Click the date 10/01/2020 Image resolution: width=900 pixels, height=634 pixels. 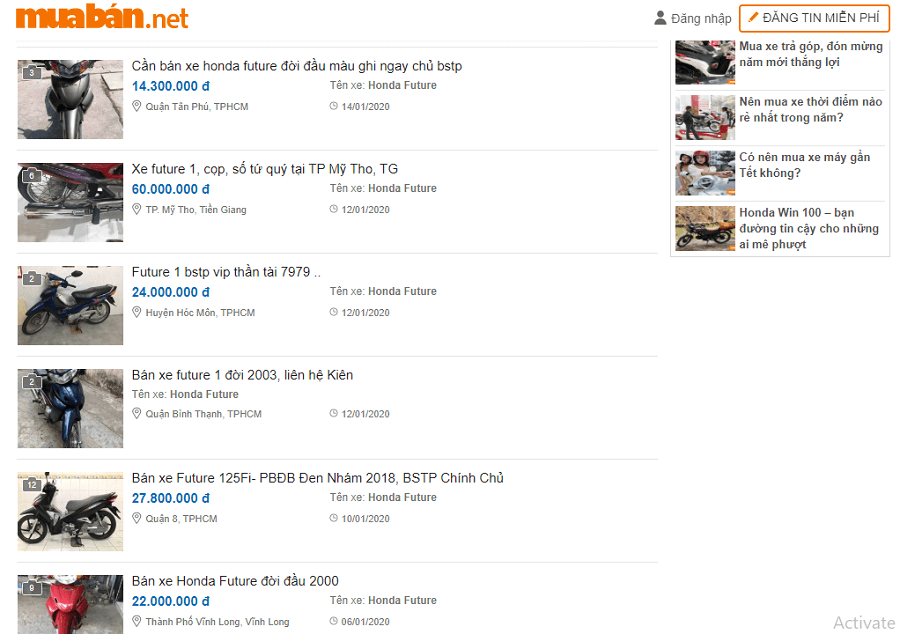tap(365, 519)
